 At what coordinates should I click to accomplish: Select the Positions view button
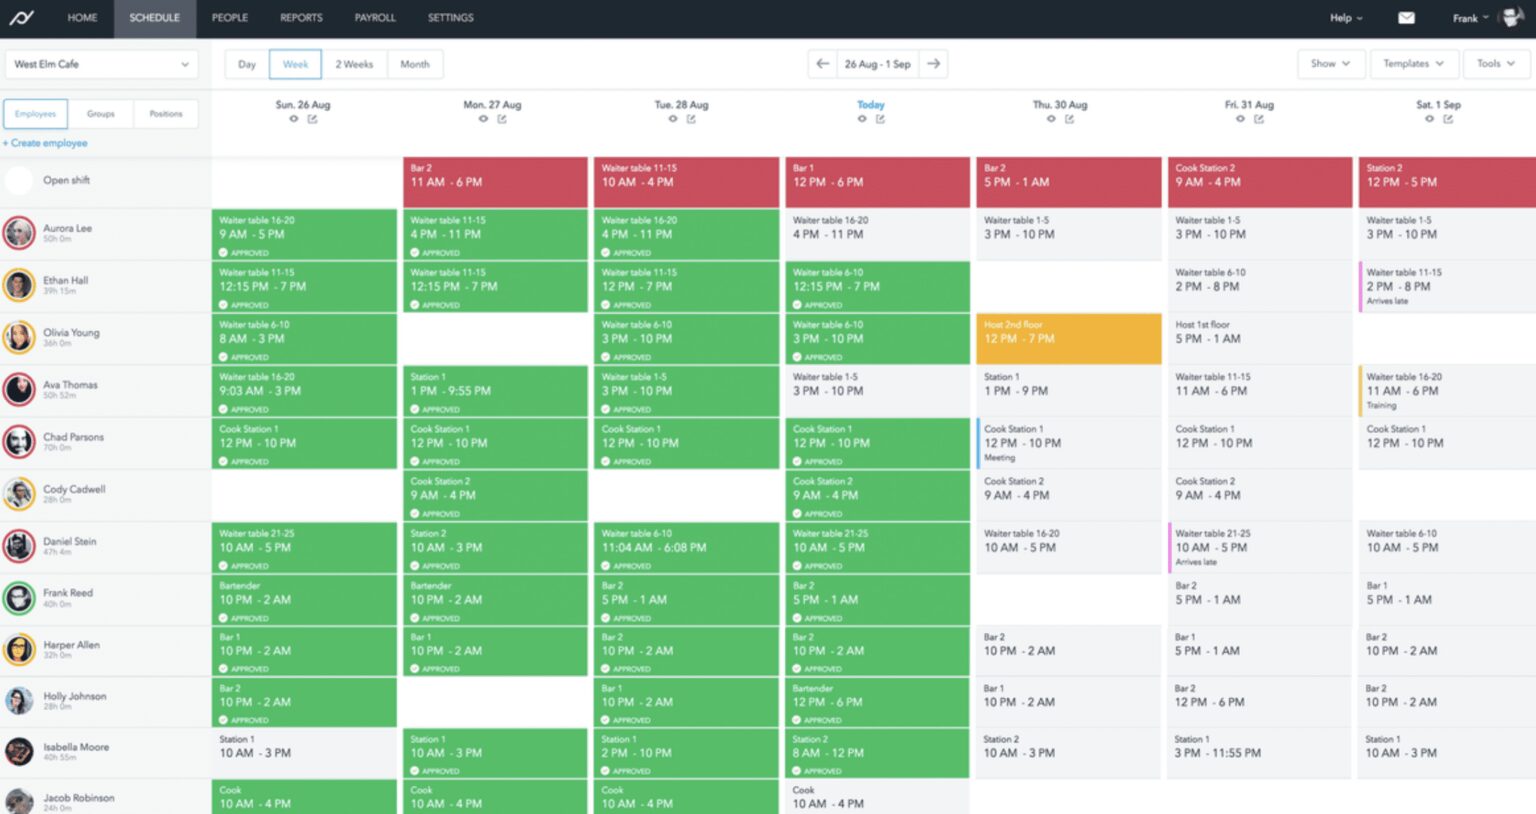point(166,114)
